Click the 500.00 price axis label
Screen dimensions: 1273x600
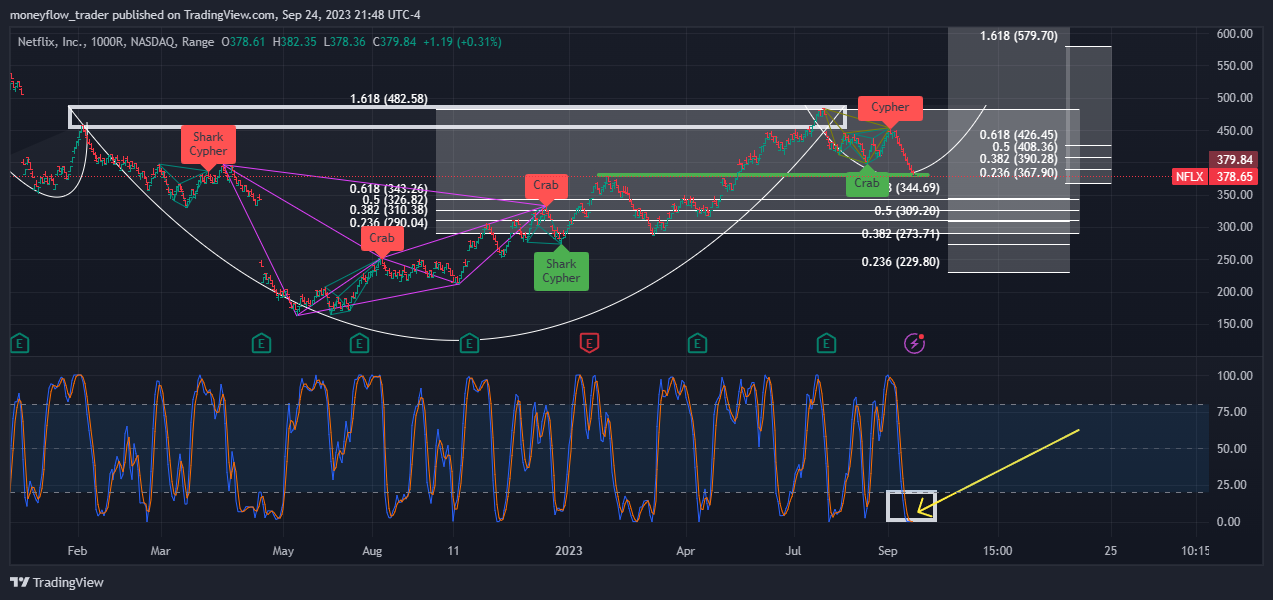pyautogui.click(x=1235, y=98)
